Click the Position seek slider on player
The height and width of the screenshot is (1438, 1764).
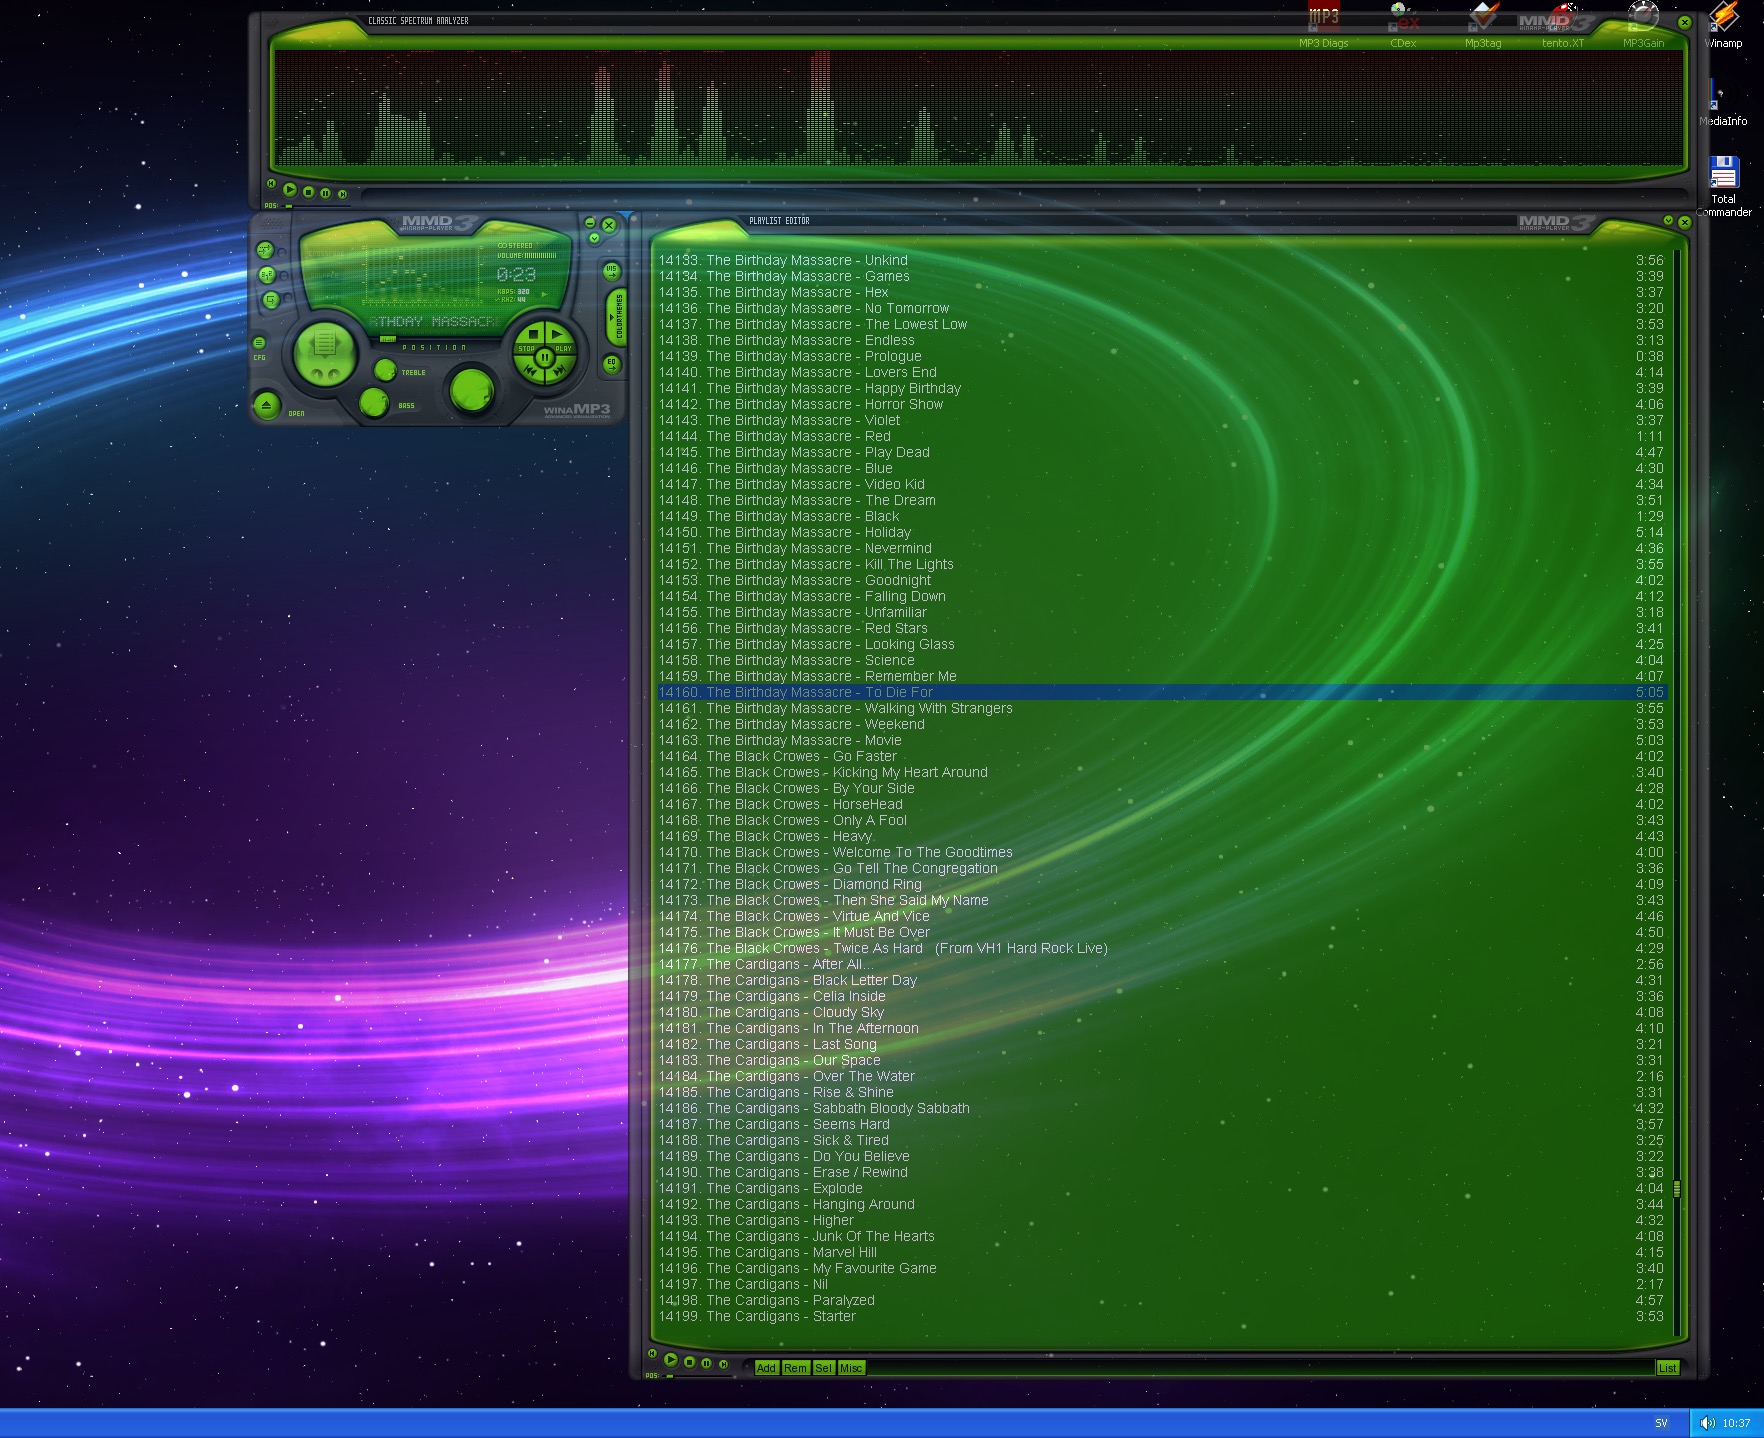click(435, 339)
